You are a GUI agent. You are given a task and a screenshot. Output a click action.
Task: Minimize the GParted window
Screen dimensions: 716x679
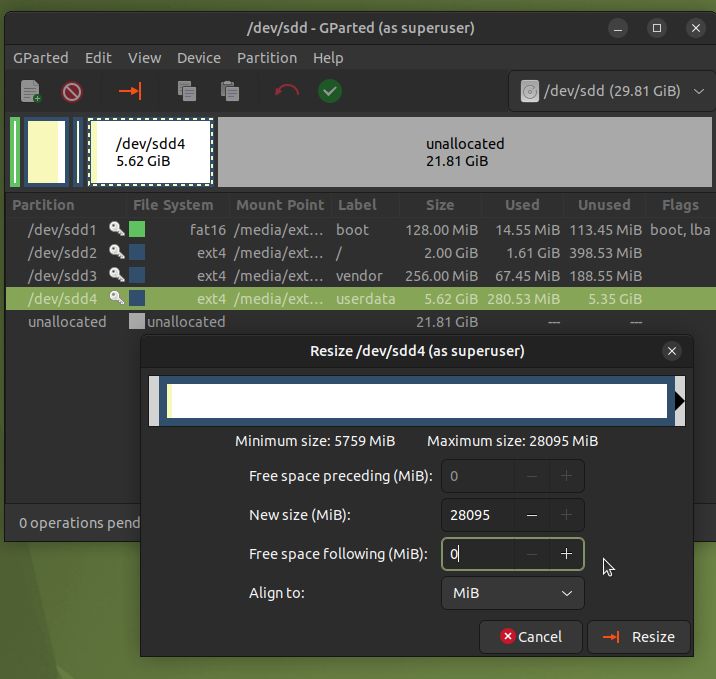[618, 28]
